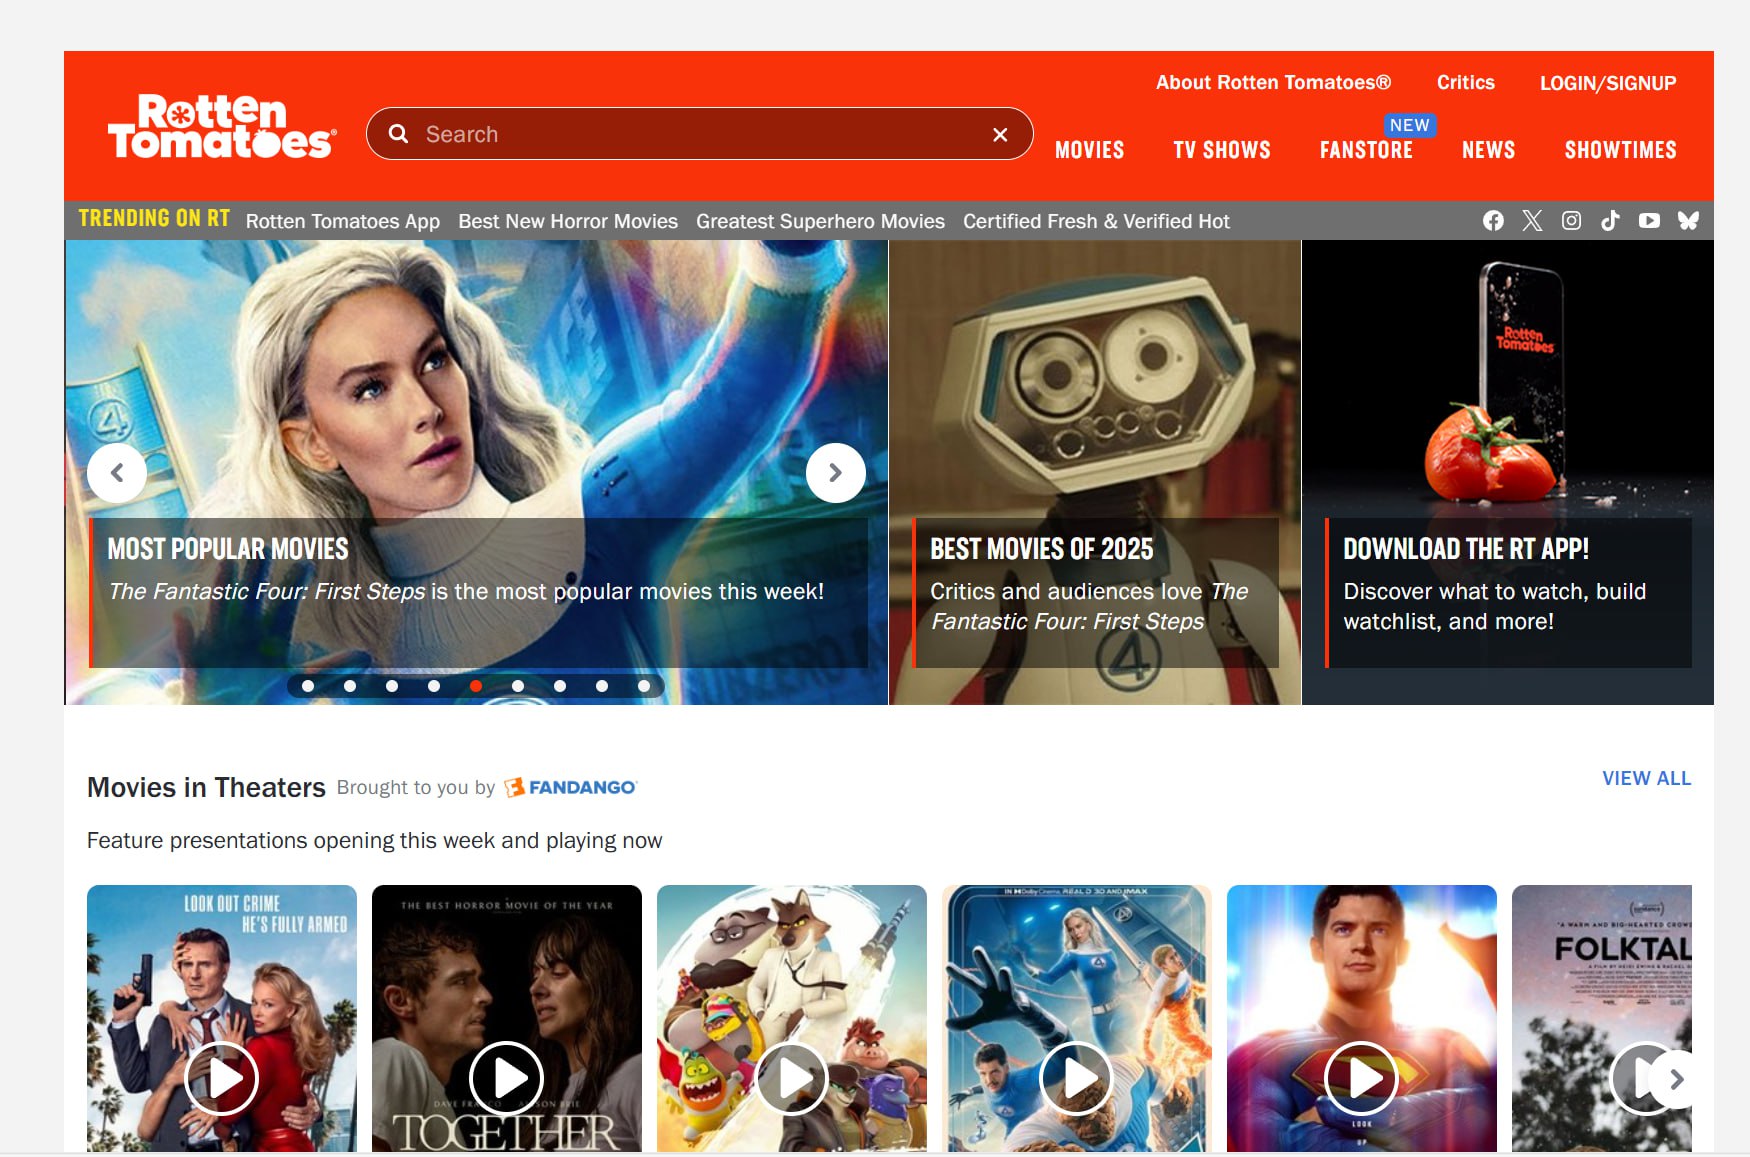The image size is (1750, 1157).
Task: Select the fourth carousel dot
Action: coord(434,686)
